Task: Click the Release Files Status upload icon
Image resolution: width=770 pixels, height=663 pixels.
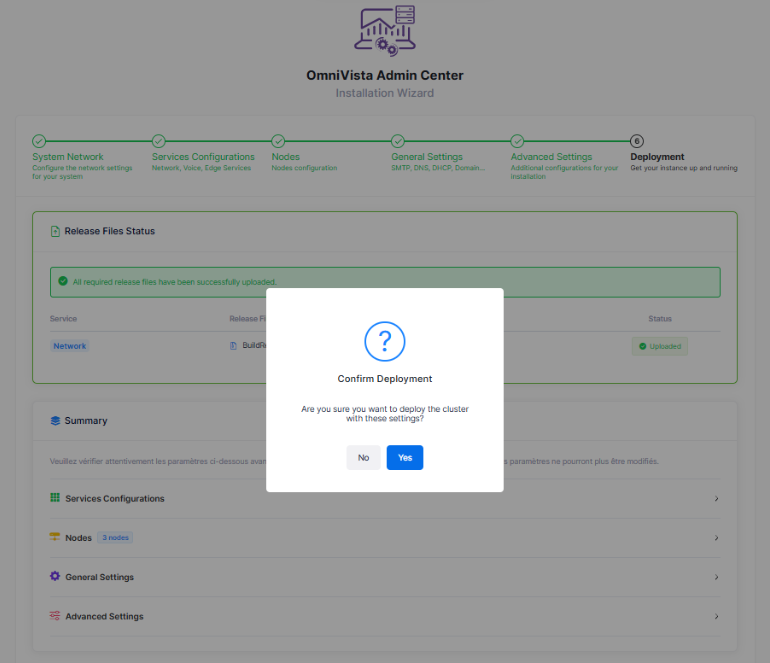Action: pos(55,231)
